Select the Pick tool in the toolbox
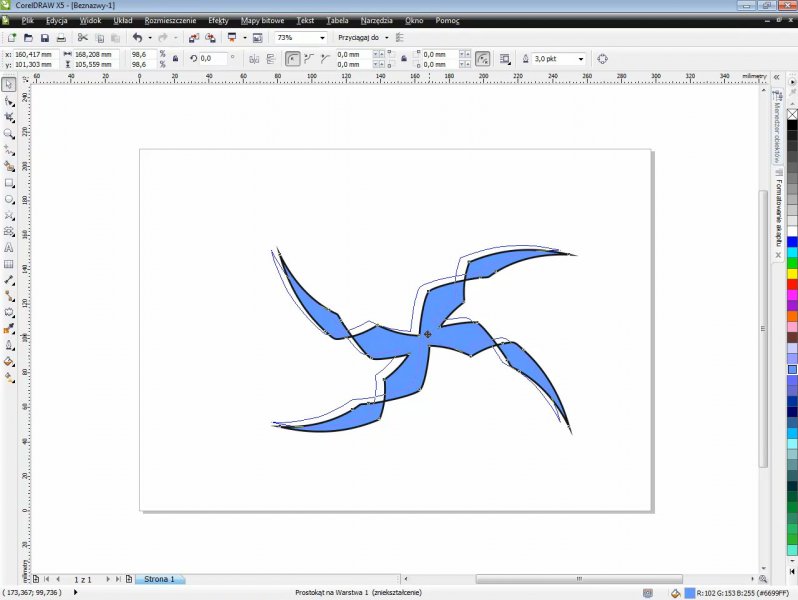The image size is (798, 600). pos(9,84)
